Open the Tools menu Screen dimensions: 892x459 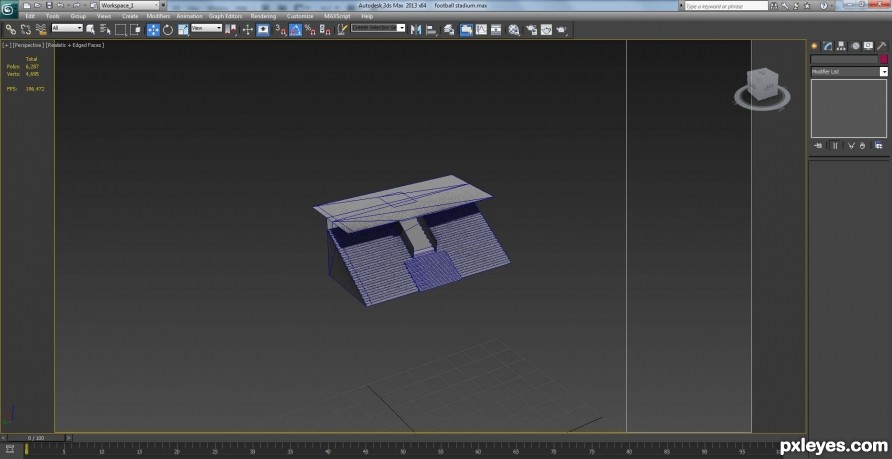(52, 16)
